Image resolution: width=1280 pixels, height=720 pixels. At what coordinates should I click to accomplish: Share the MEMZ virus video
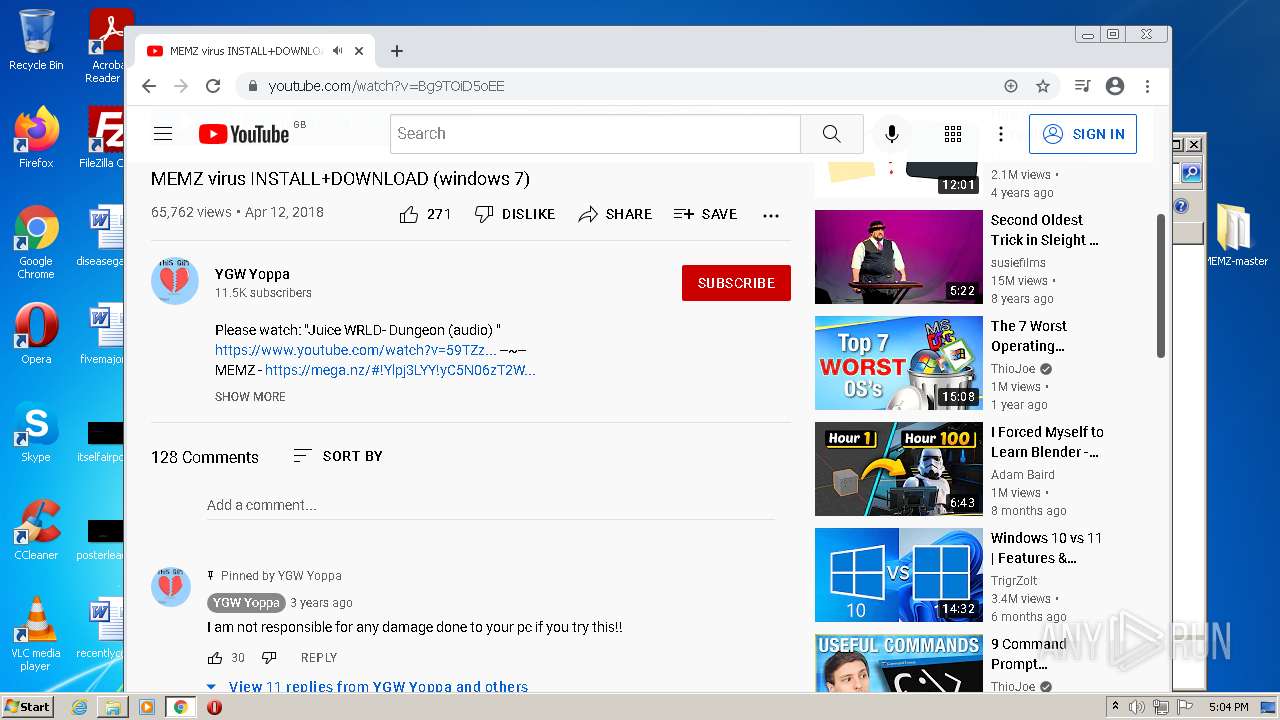point(615,214)
